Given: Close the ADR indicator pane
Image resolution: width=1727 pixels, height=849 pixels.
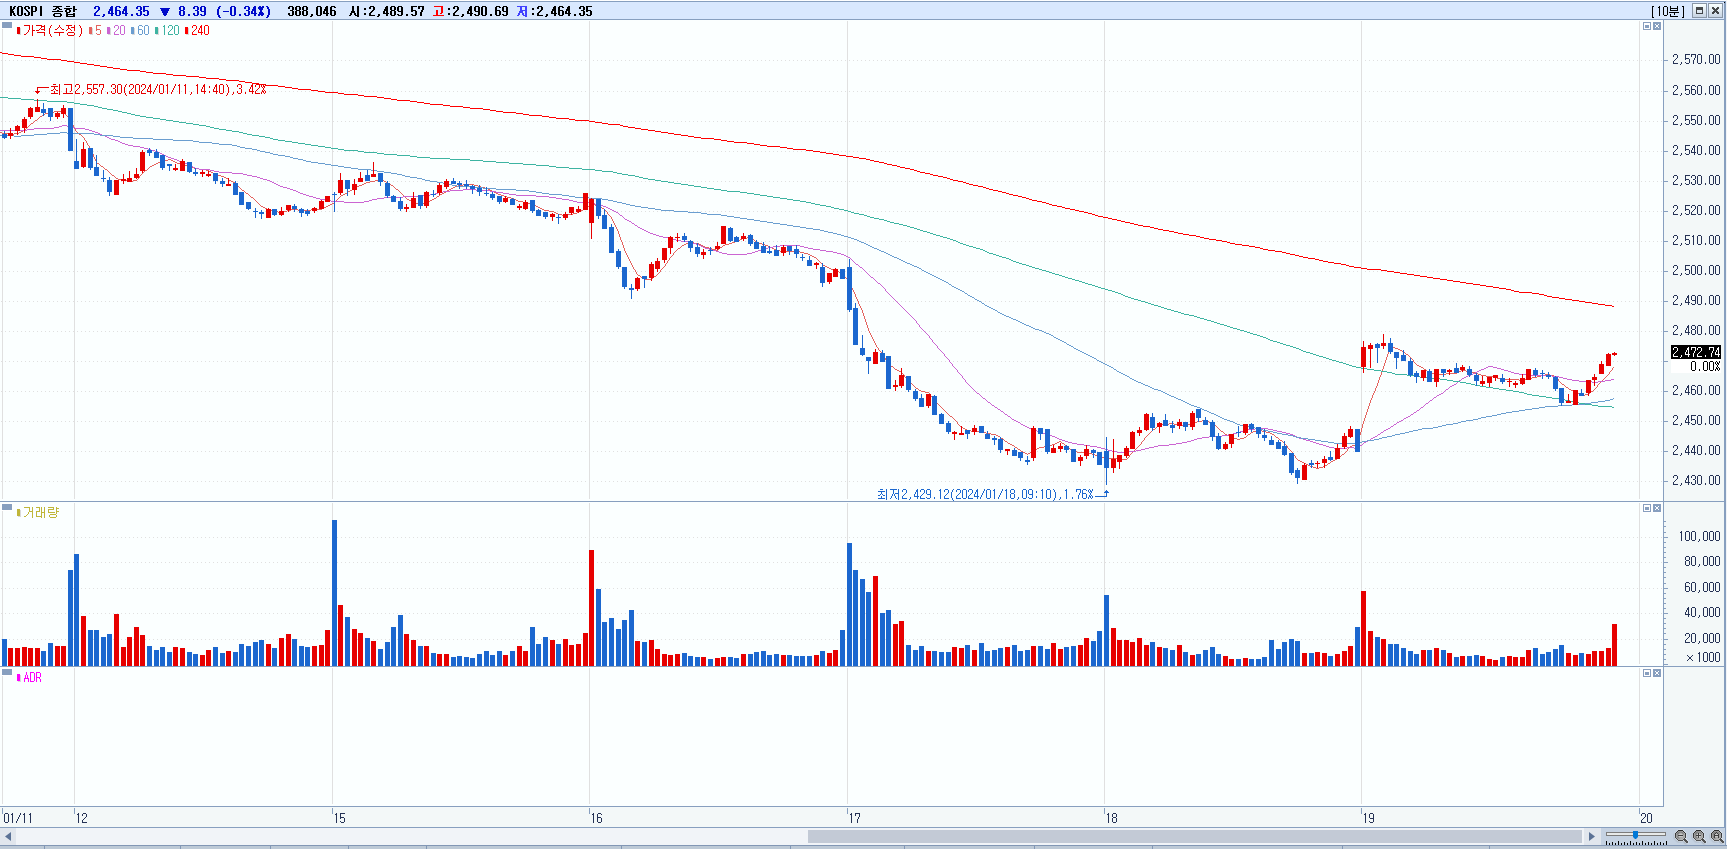Looking at the screenshot, I should tap(1657, 673).
